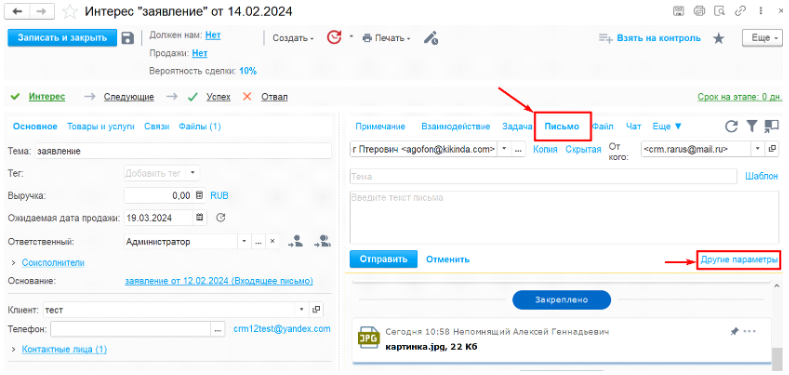Open the feed filter funnel icon
Viewport: 789px width, 375px height.
coord(751,126)
